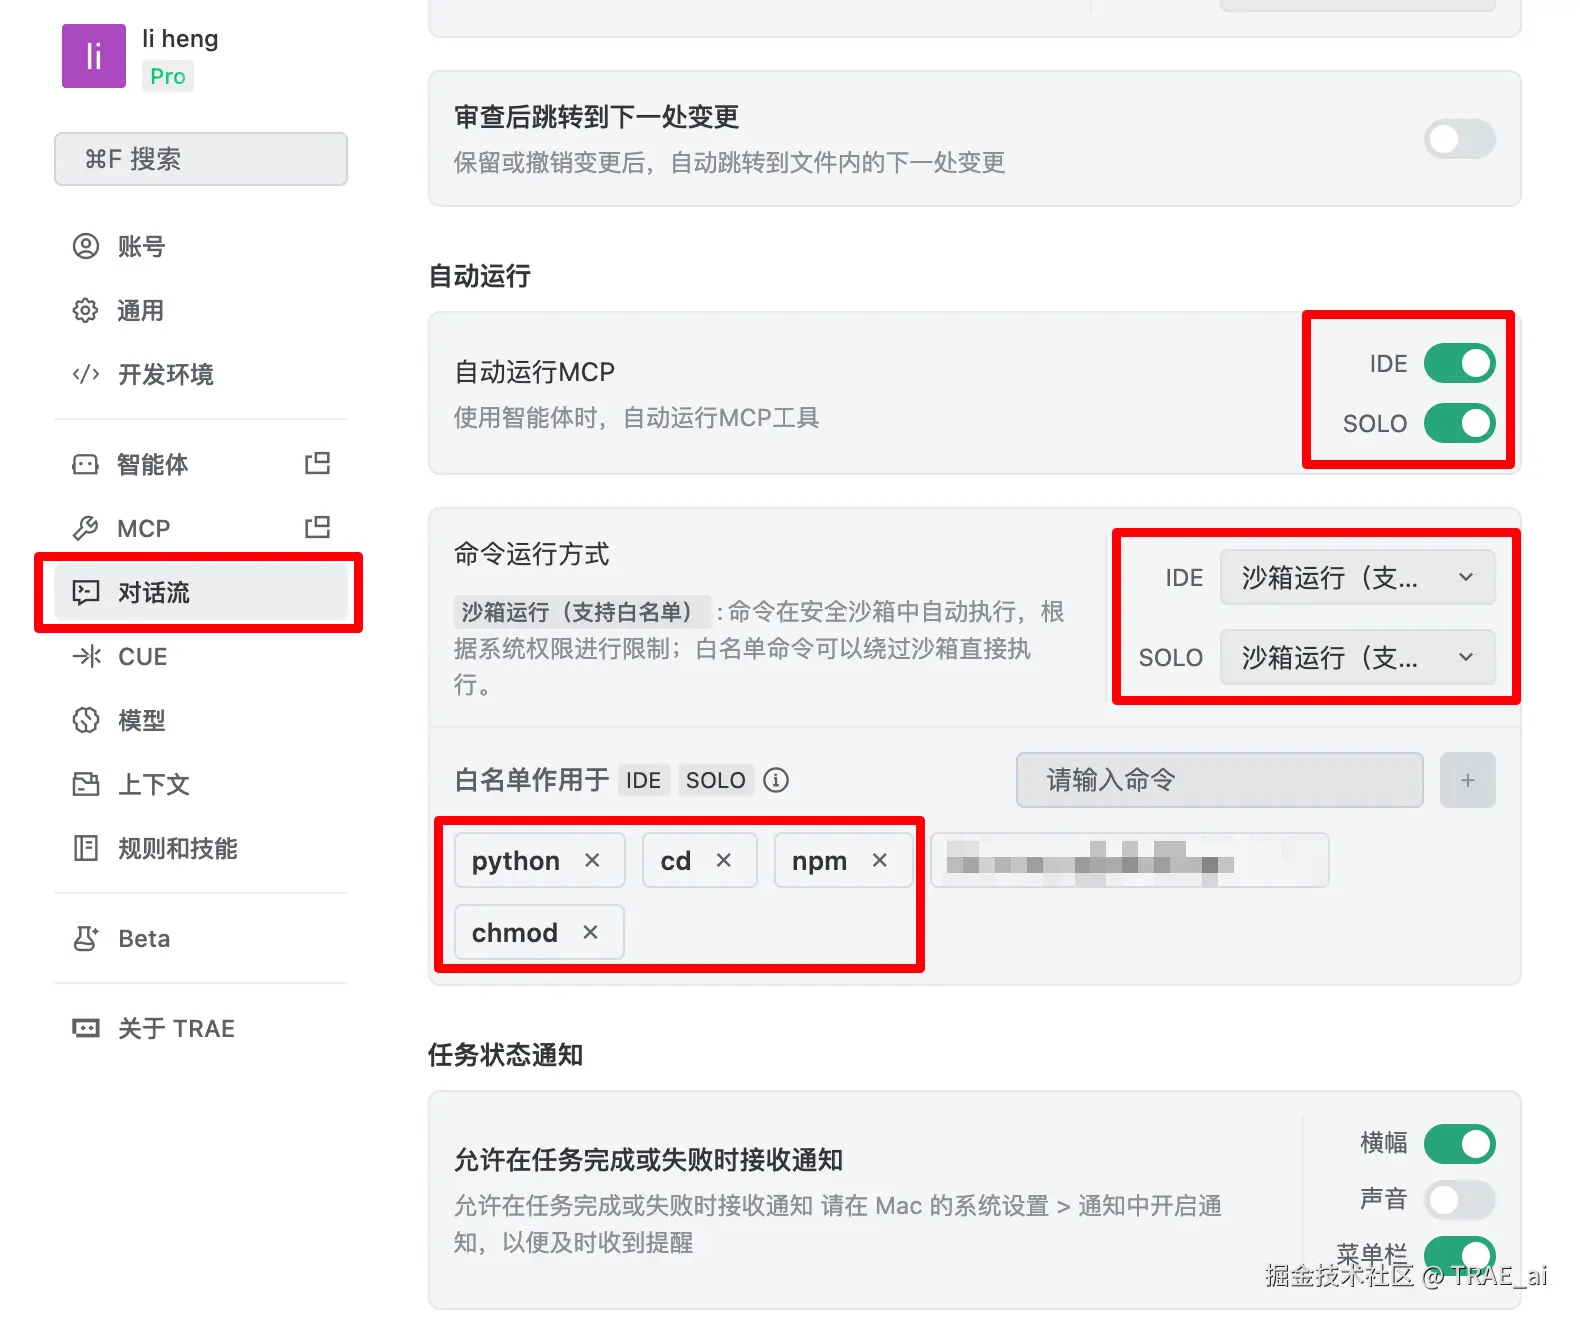Image resolution: width=1580 pixels, height=1322 pixels.
Task: Open the external link icon for 智能体
Action: tap(318, 463)
